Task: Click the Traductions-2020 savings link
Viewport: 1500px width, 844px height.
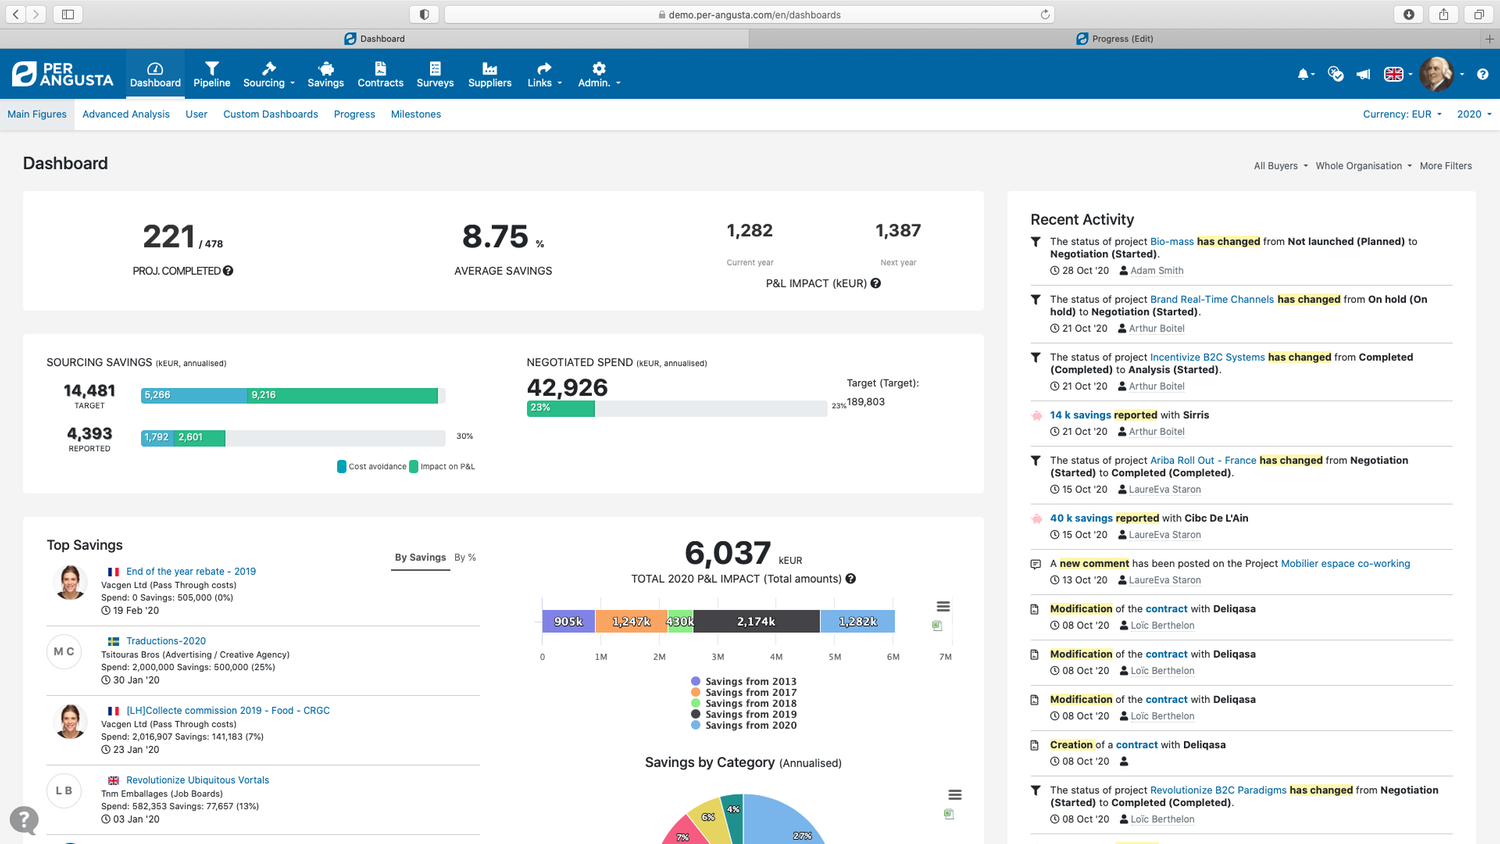Action: (166, 641)
